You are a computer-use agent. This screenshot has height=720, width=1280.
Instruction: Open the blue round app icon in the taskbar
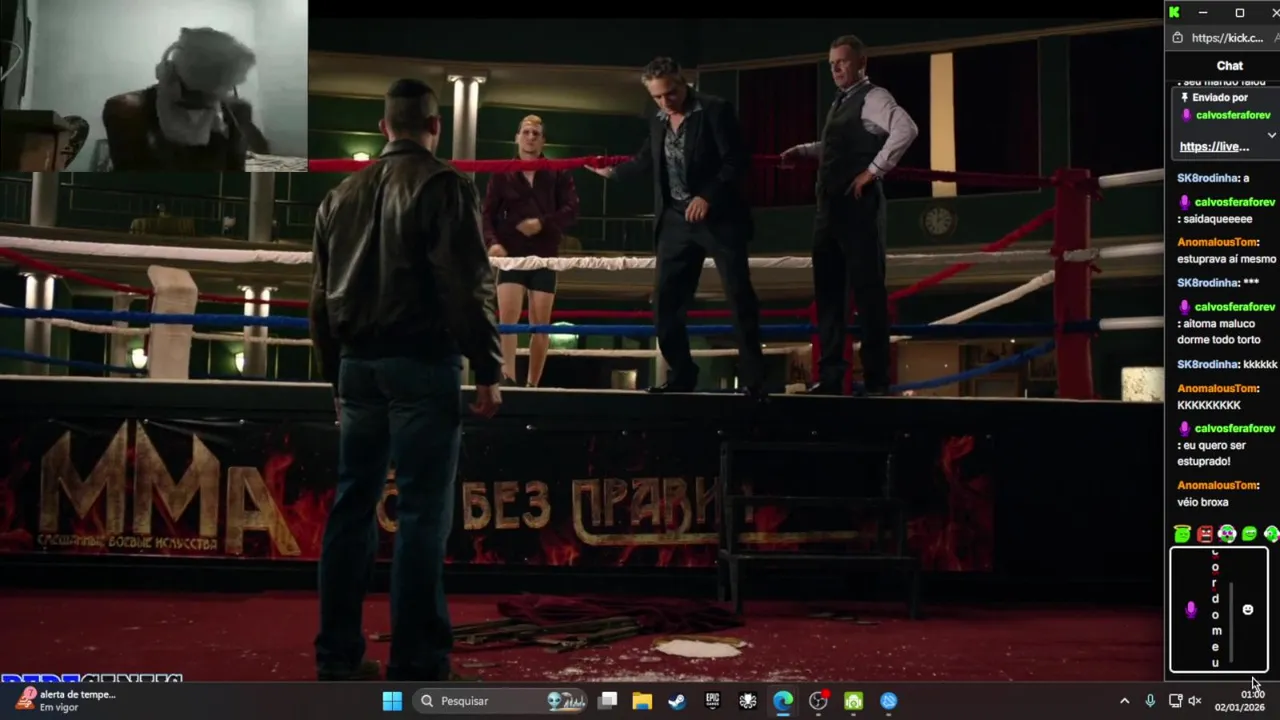tap(888, 701)
